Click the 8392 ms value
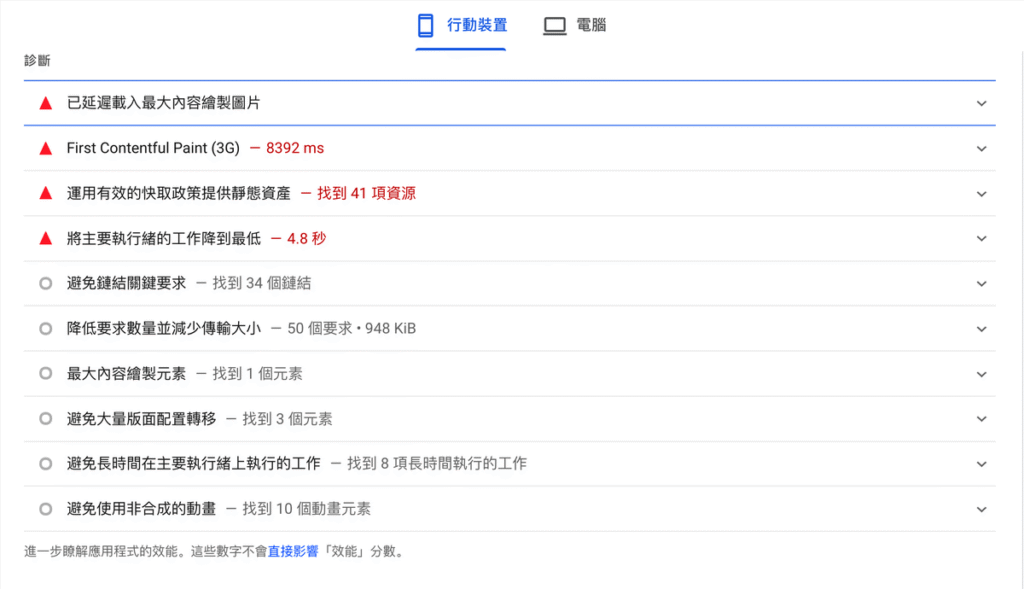This screenshot has width=1024, height=589. click(x=295, y=148)
